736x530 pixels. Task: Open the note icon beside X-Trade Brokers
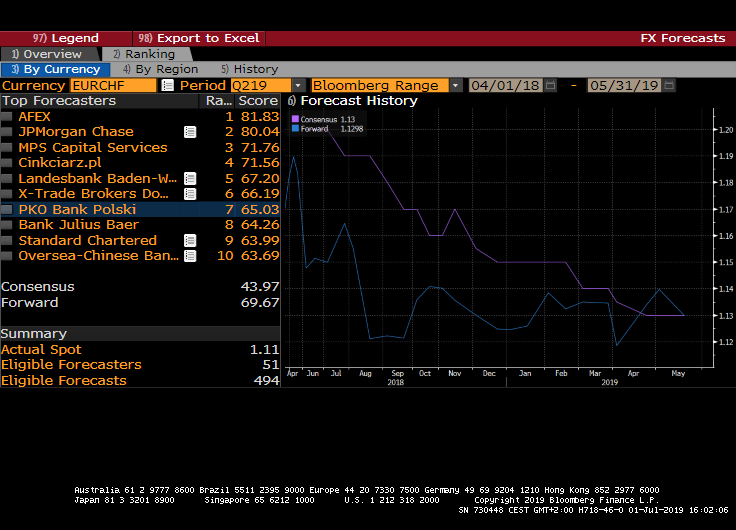190,194
